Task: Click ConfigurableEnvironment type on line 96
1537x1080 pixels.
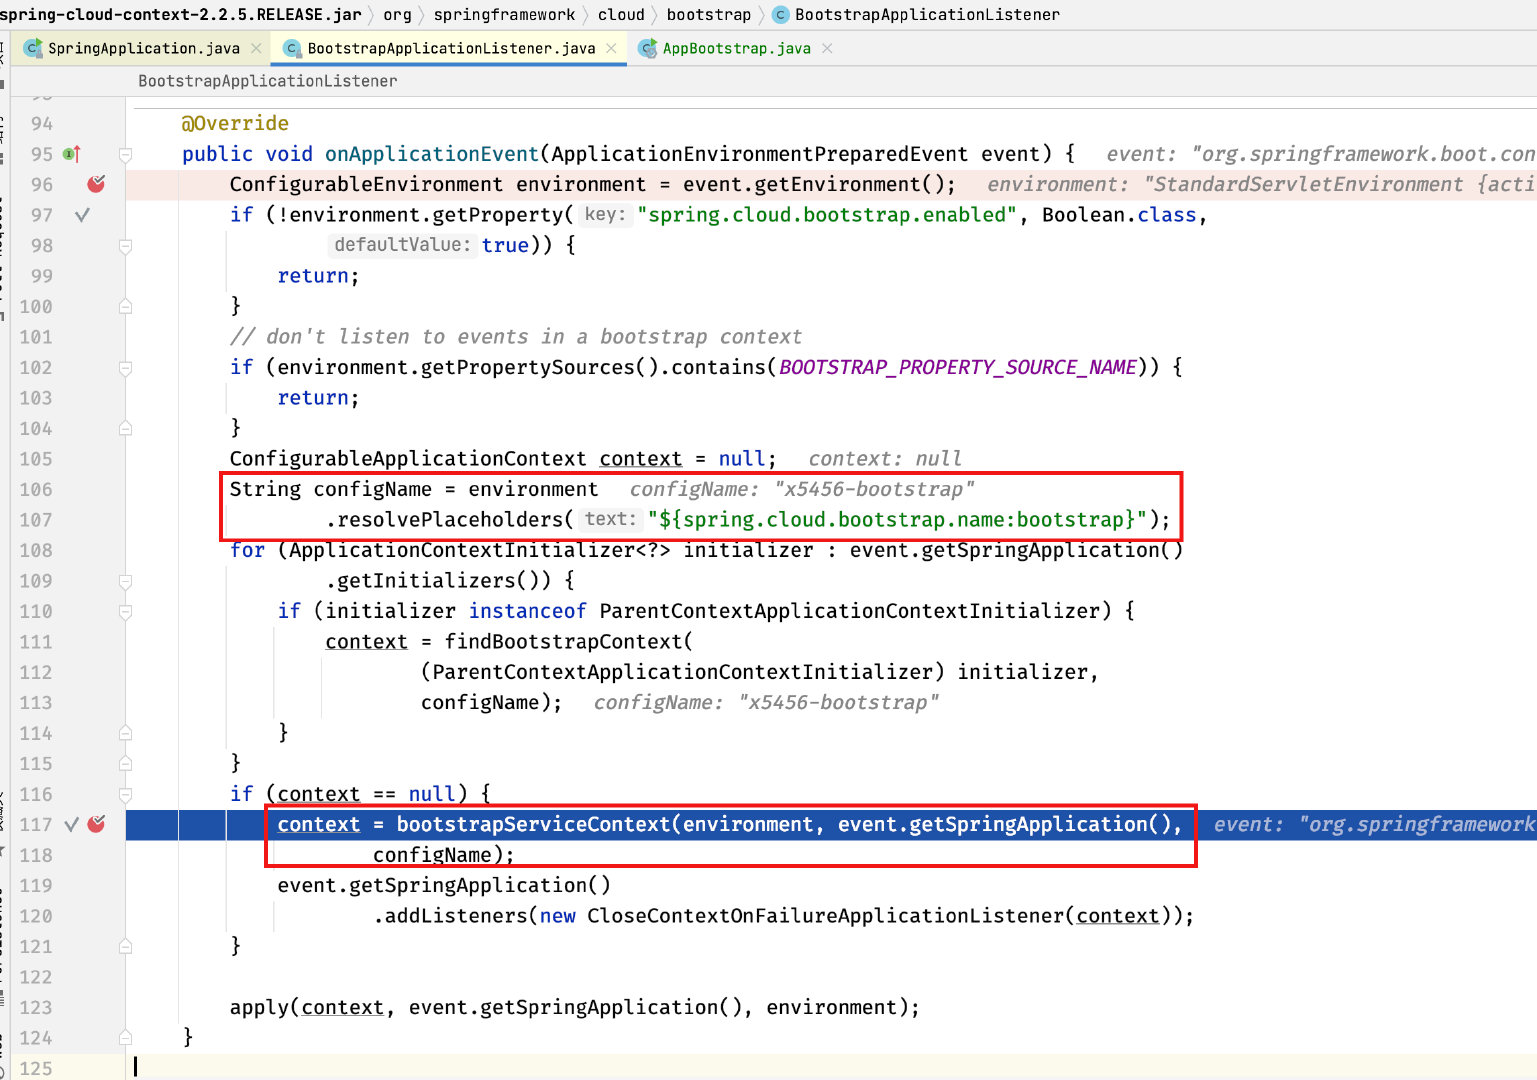Action: 366,184
